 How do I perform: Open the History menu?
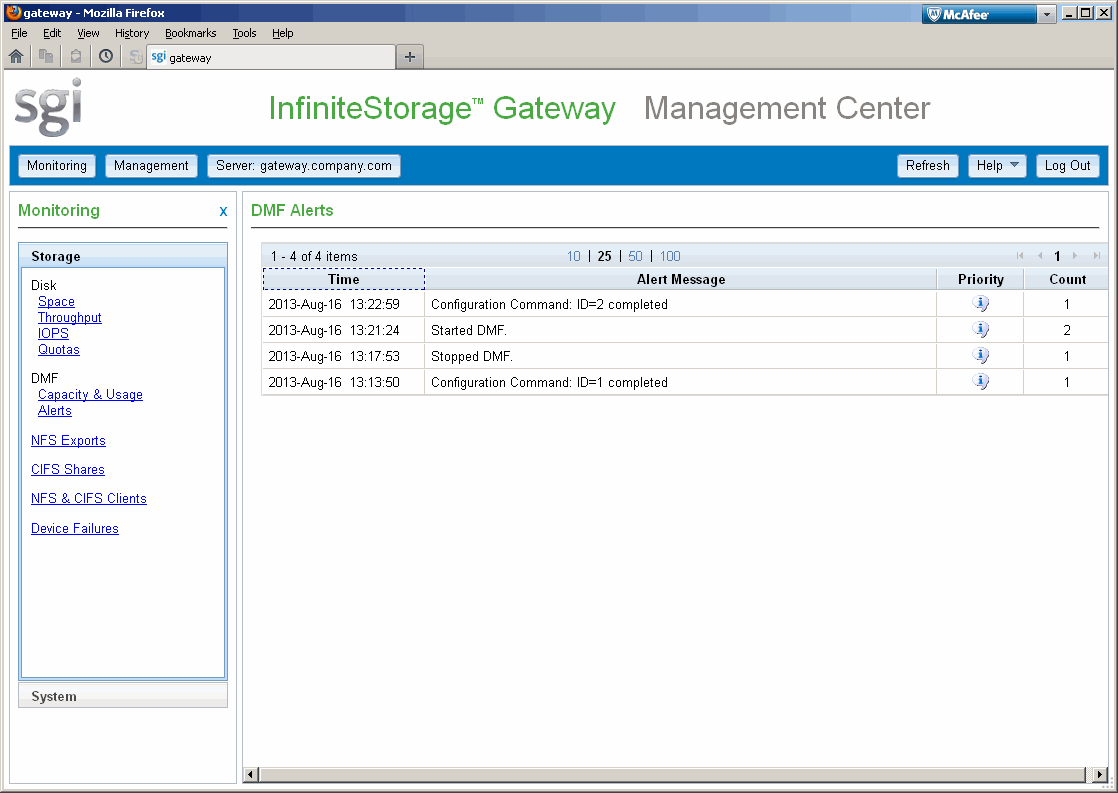132,33
